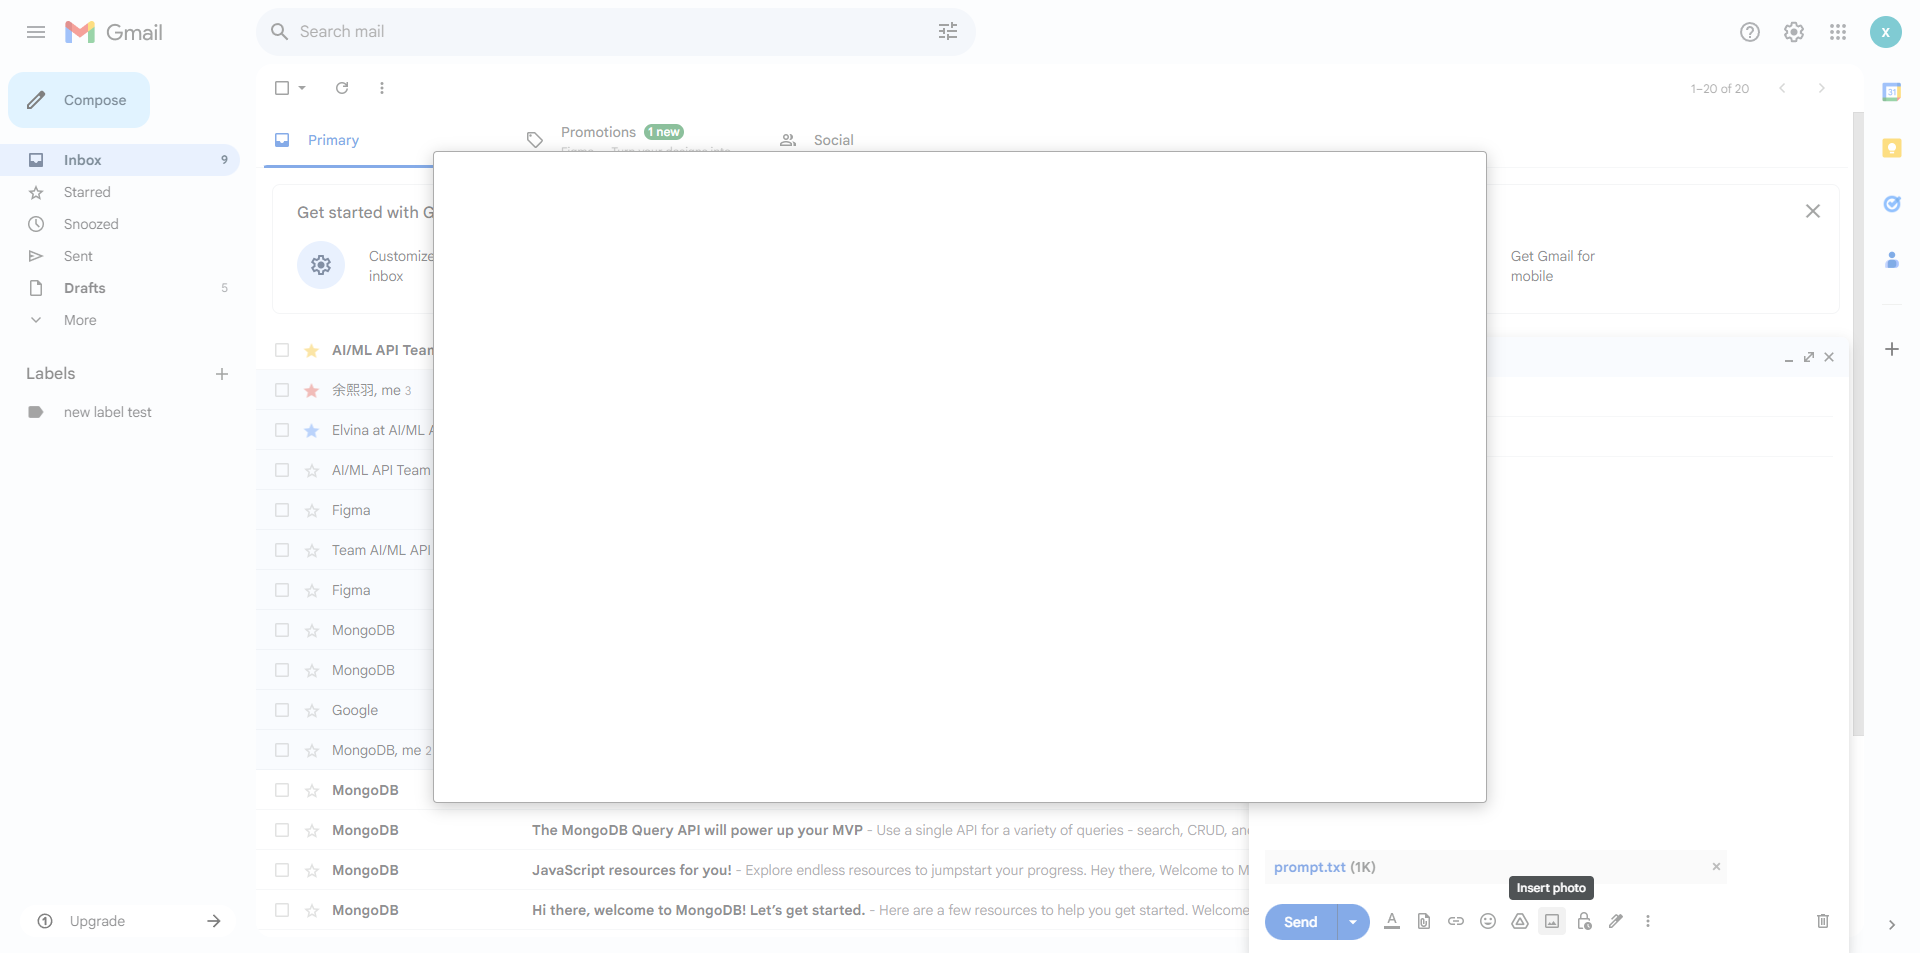Insert files using Google Drive icon
Screen dimensions: 1920x953
pos(1520,921)
